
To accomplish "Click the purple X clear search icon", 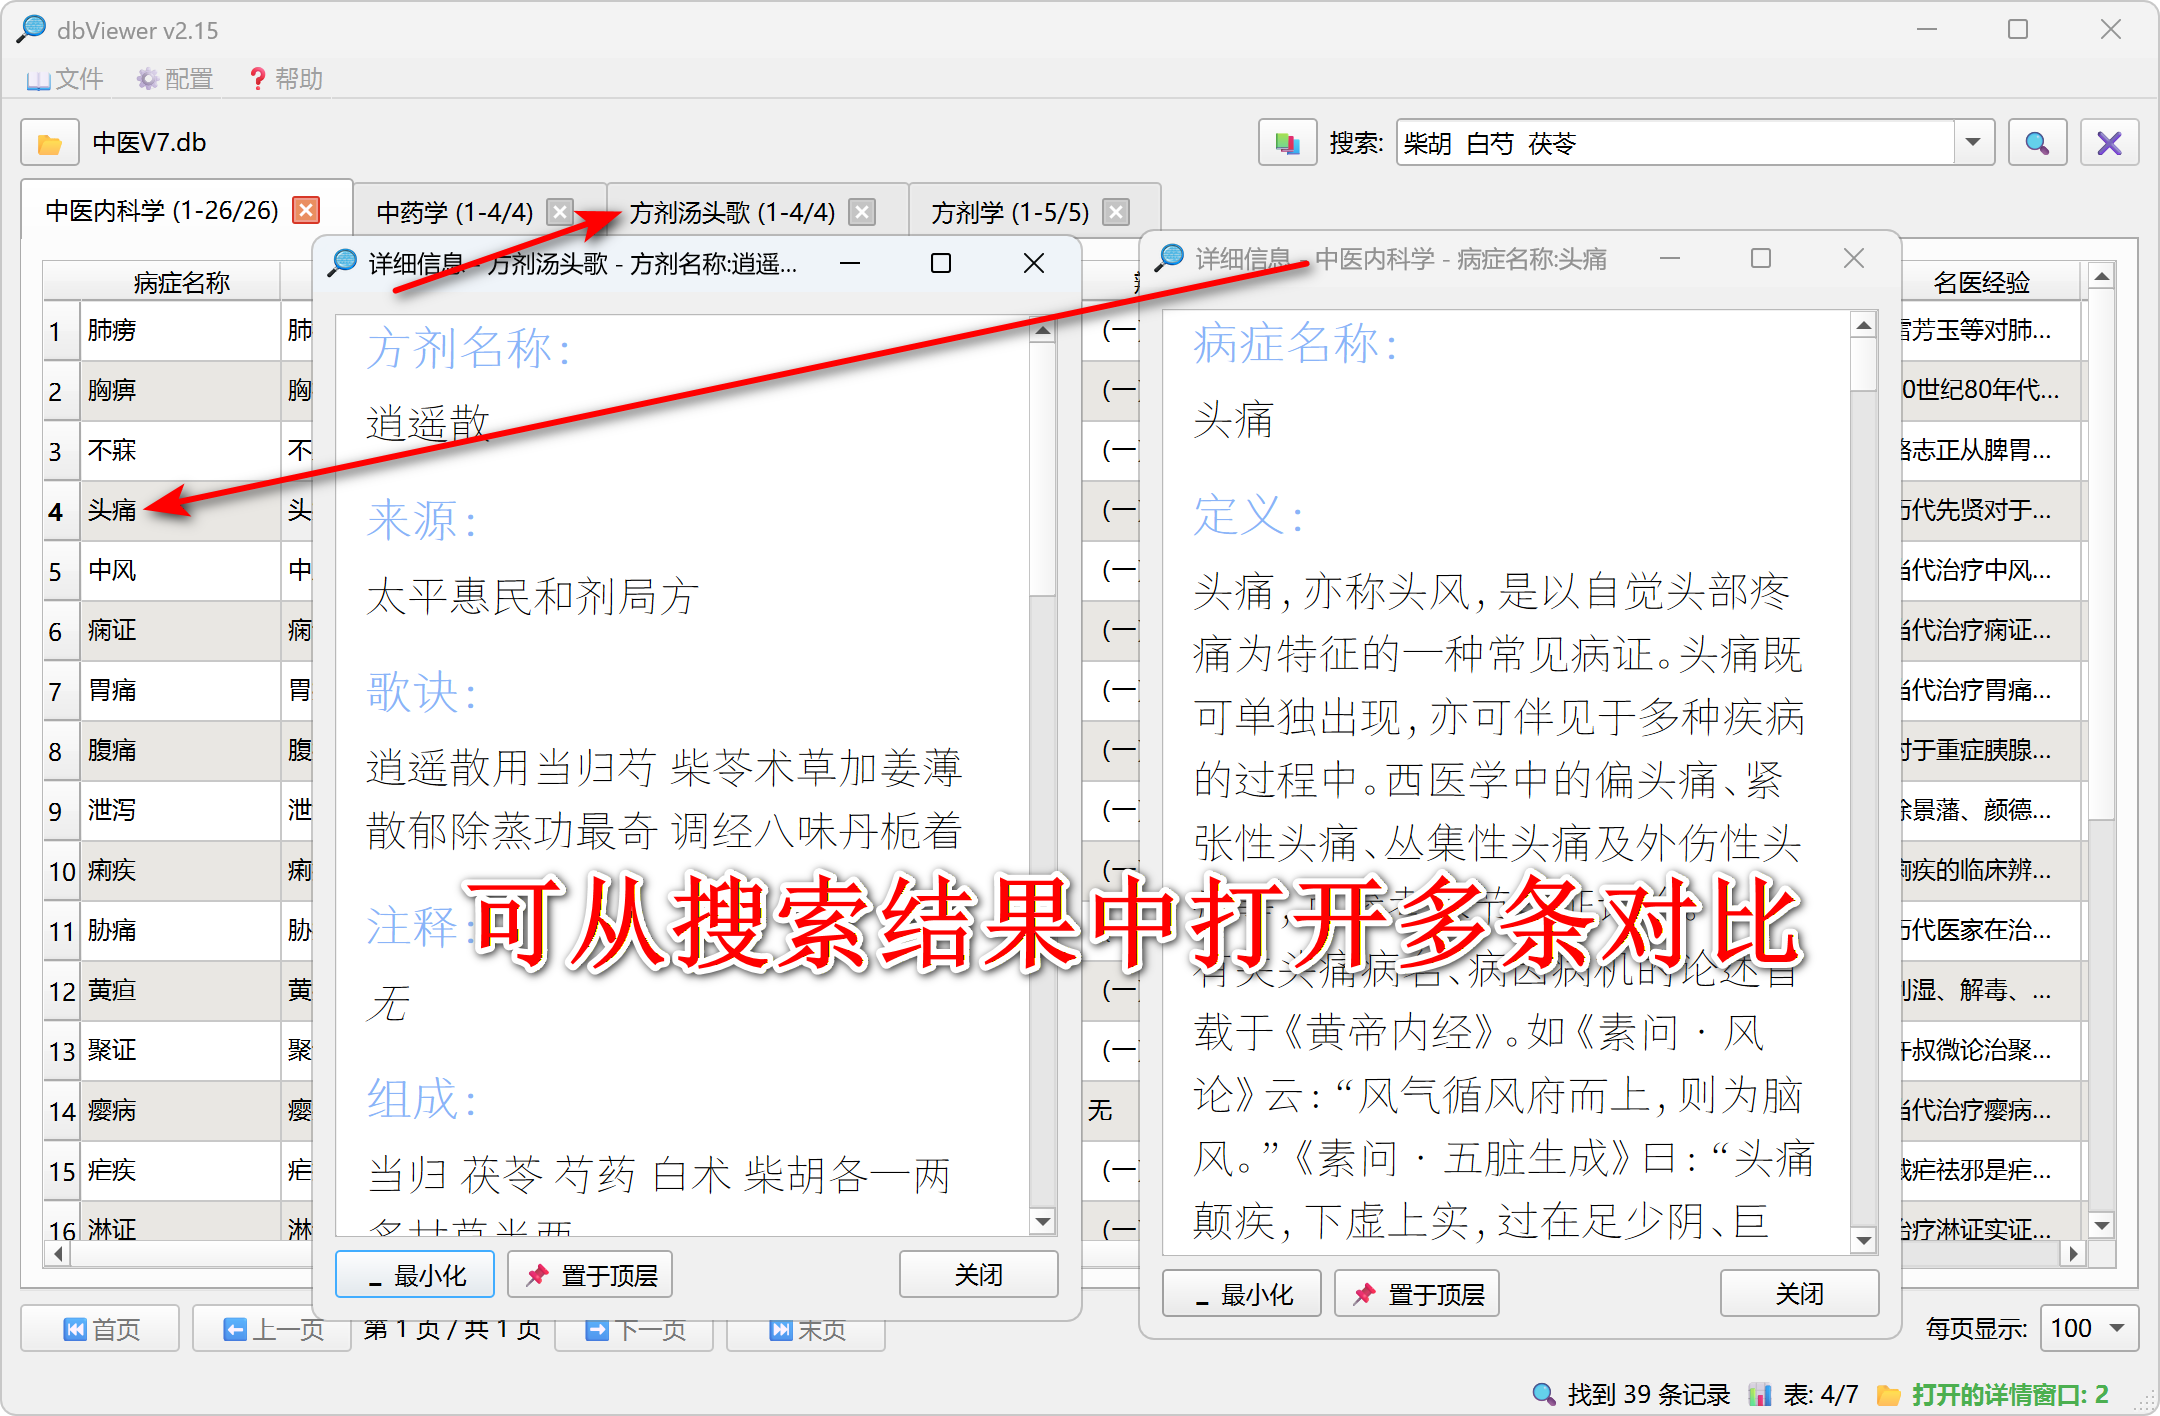I will (x=2109, y=143).
